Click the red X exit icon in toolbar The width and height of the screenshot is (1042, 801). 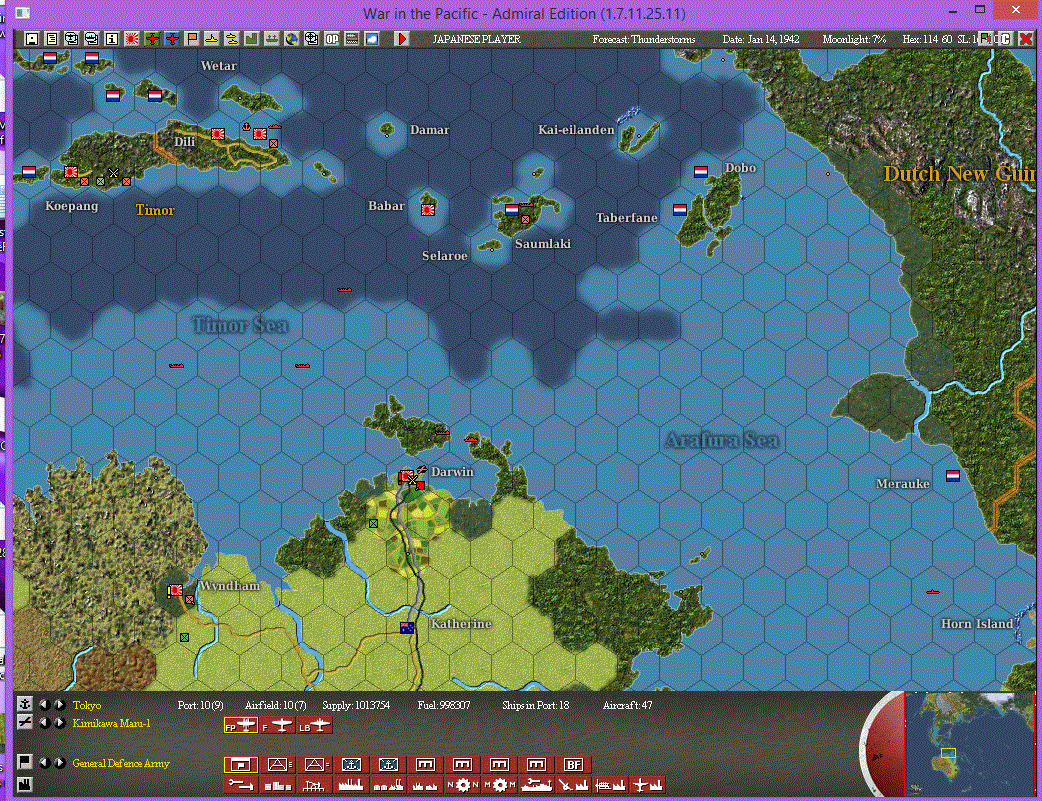pyautogui.click(x=1025, y=39)
